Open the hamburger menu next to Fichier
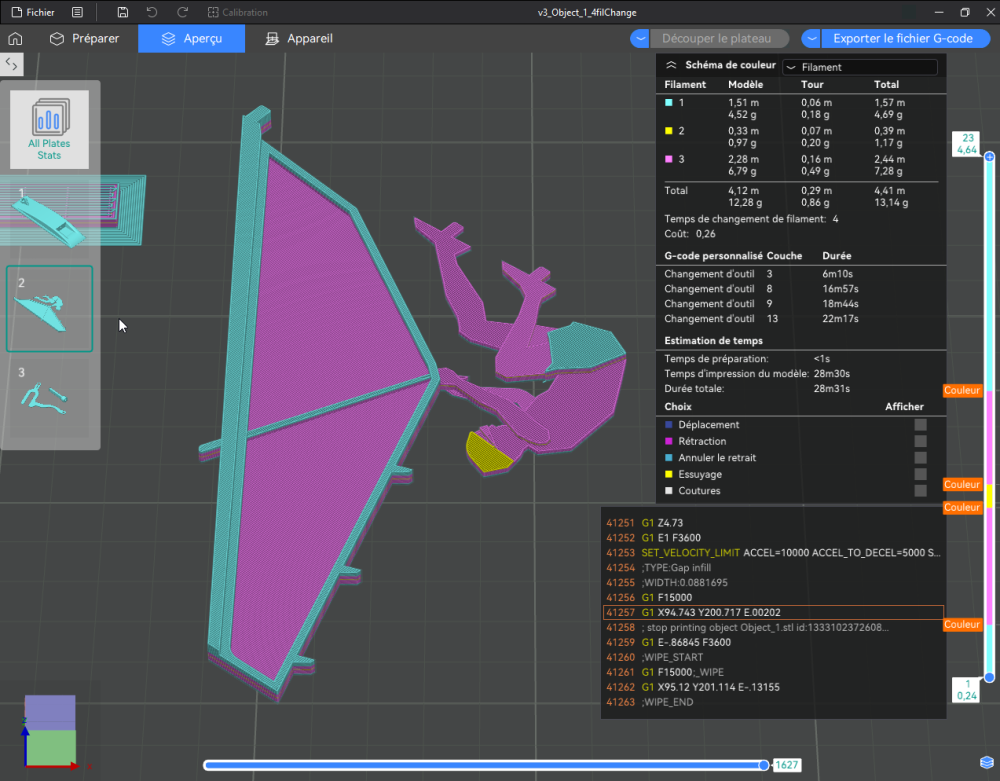 pos(77,12)
